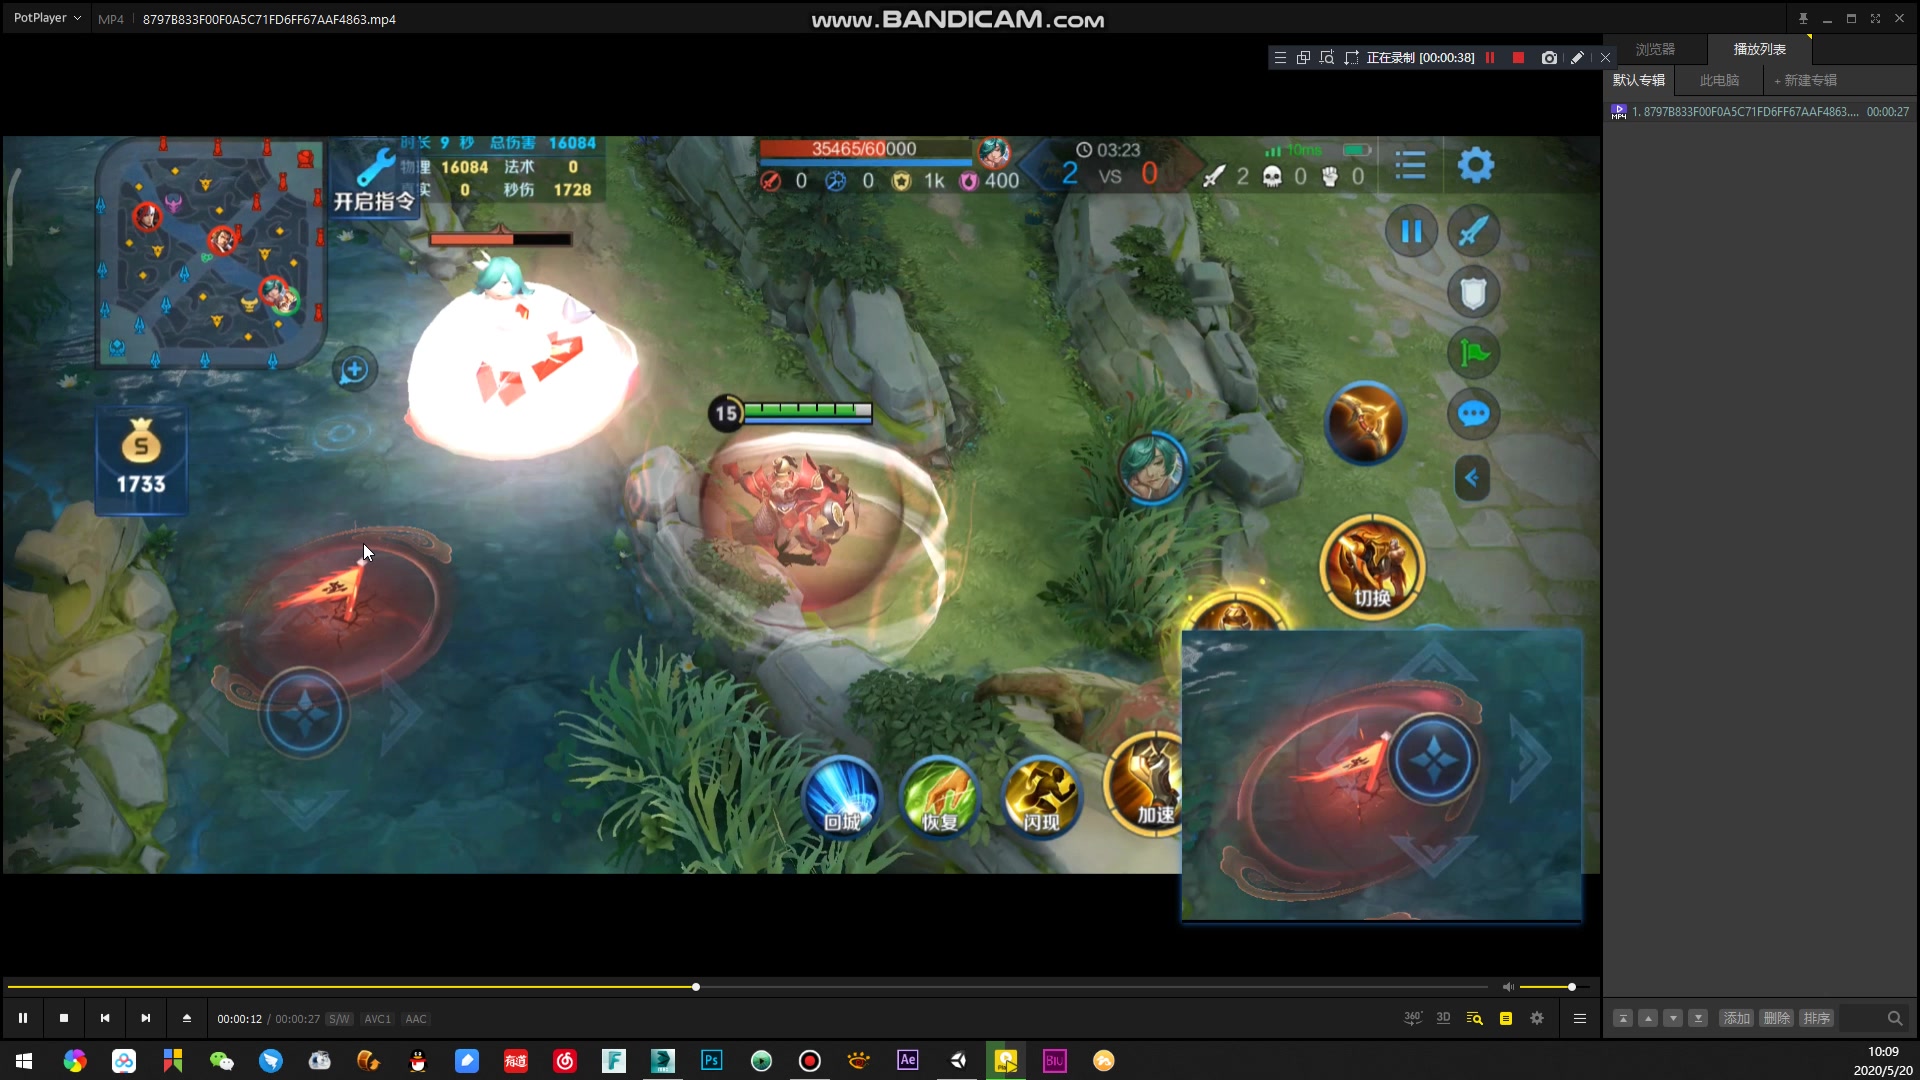Screen dimensions: 1920x1080
Task: Click the 新建专辑 button
Action: click(x=1806, y=80)
